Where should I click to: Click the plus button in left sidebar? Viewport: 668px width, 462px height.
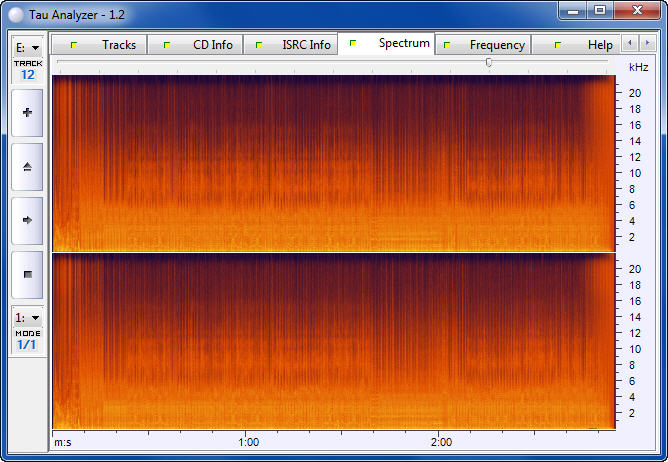[27, 113]
